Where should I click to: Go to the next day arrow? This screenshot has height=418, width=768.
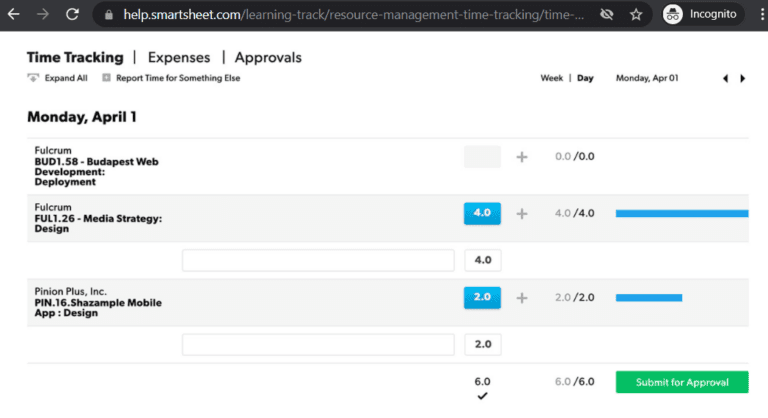point(743,78)
